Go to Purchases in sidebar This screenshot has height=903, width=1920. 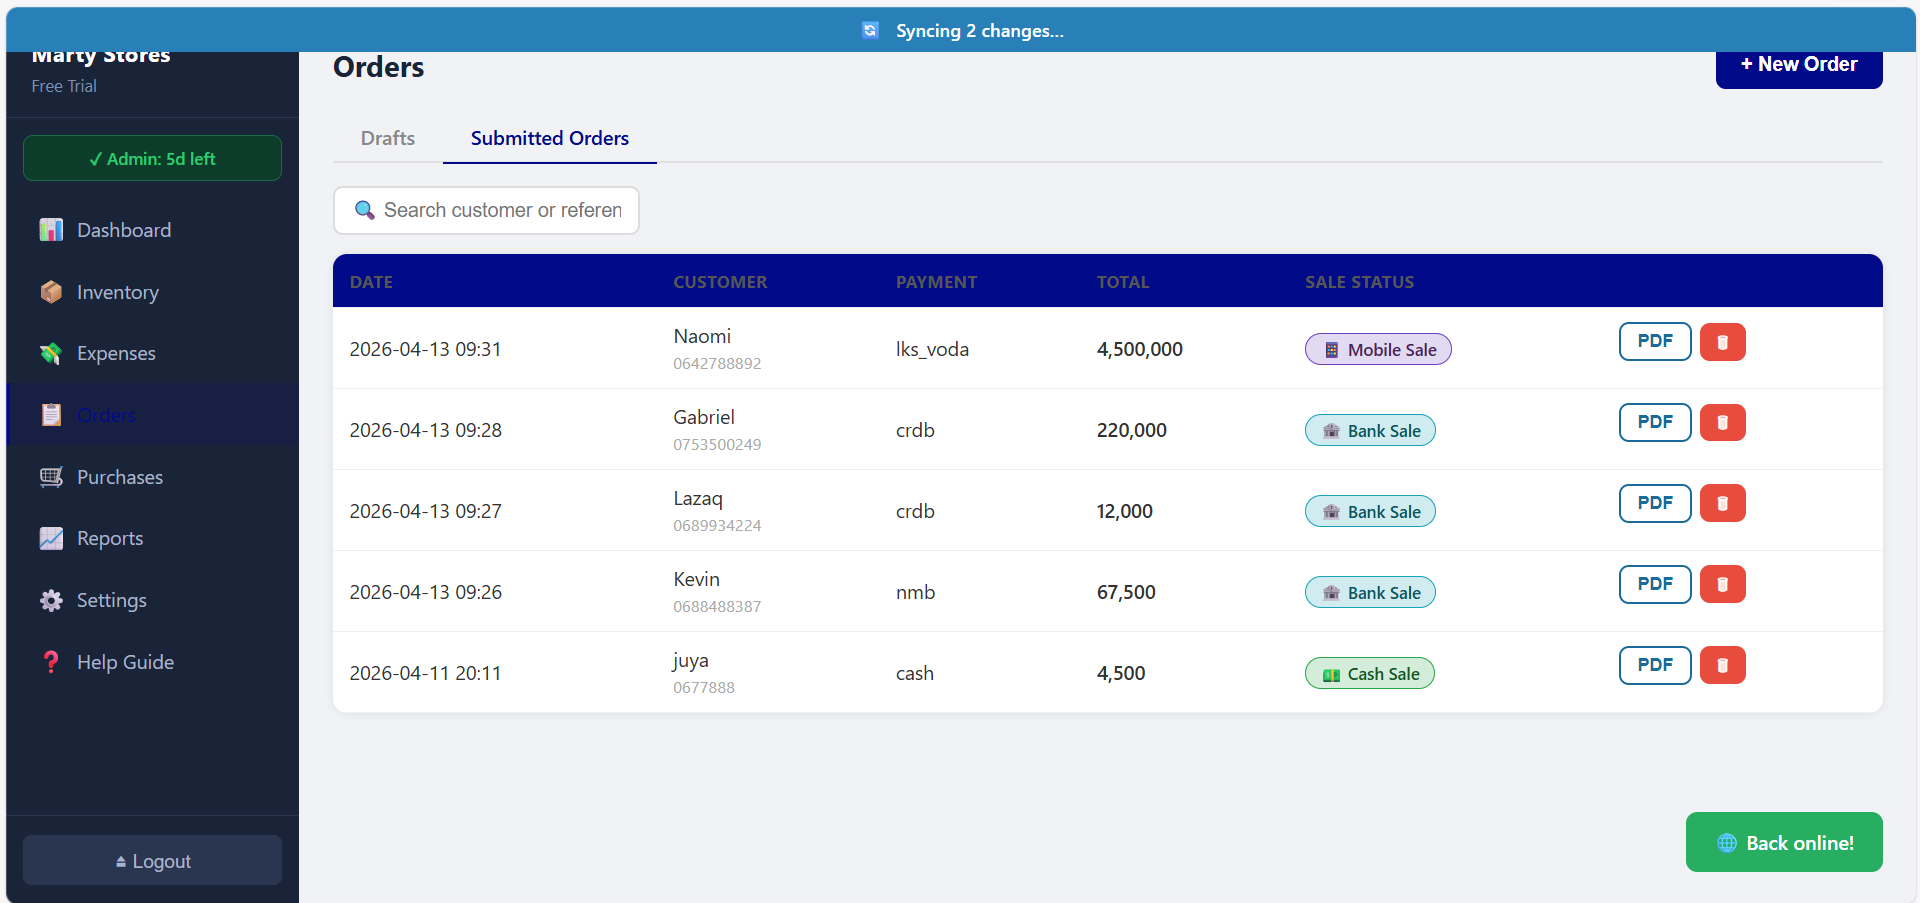tap(119, 477)
